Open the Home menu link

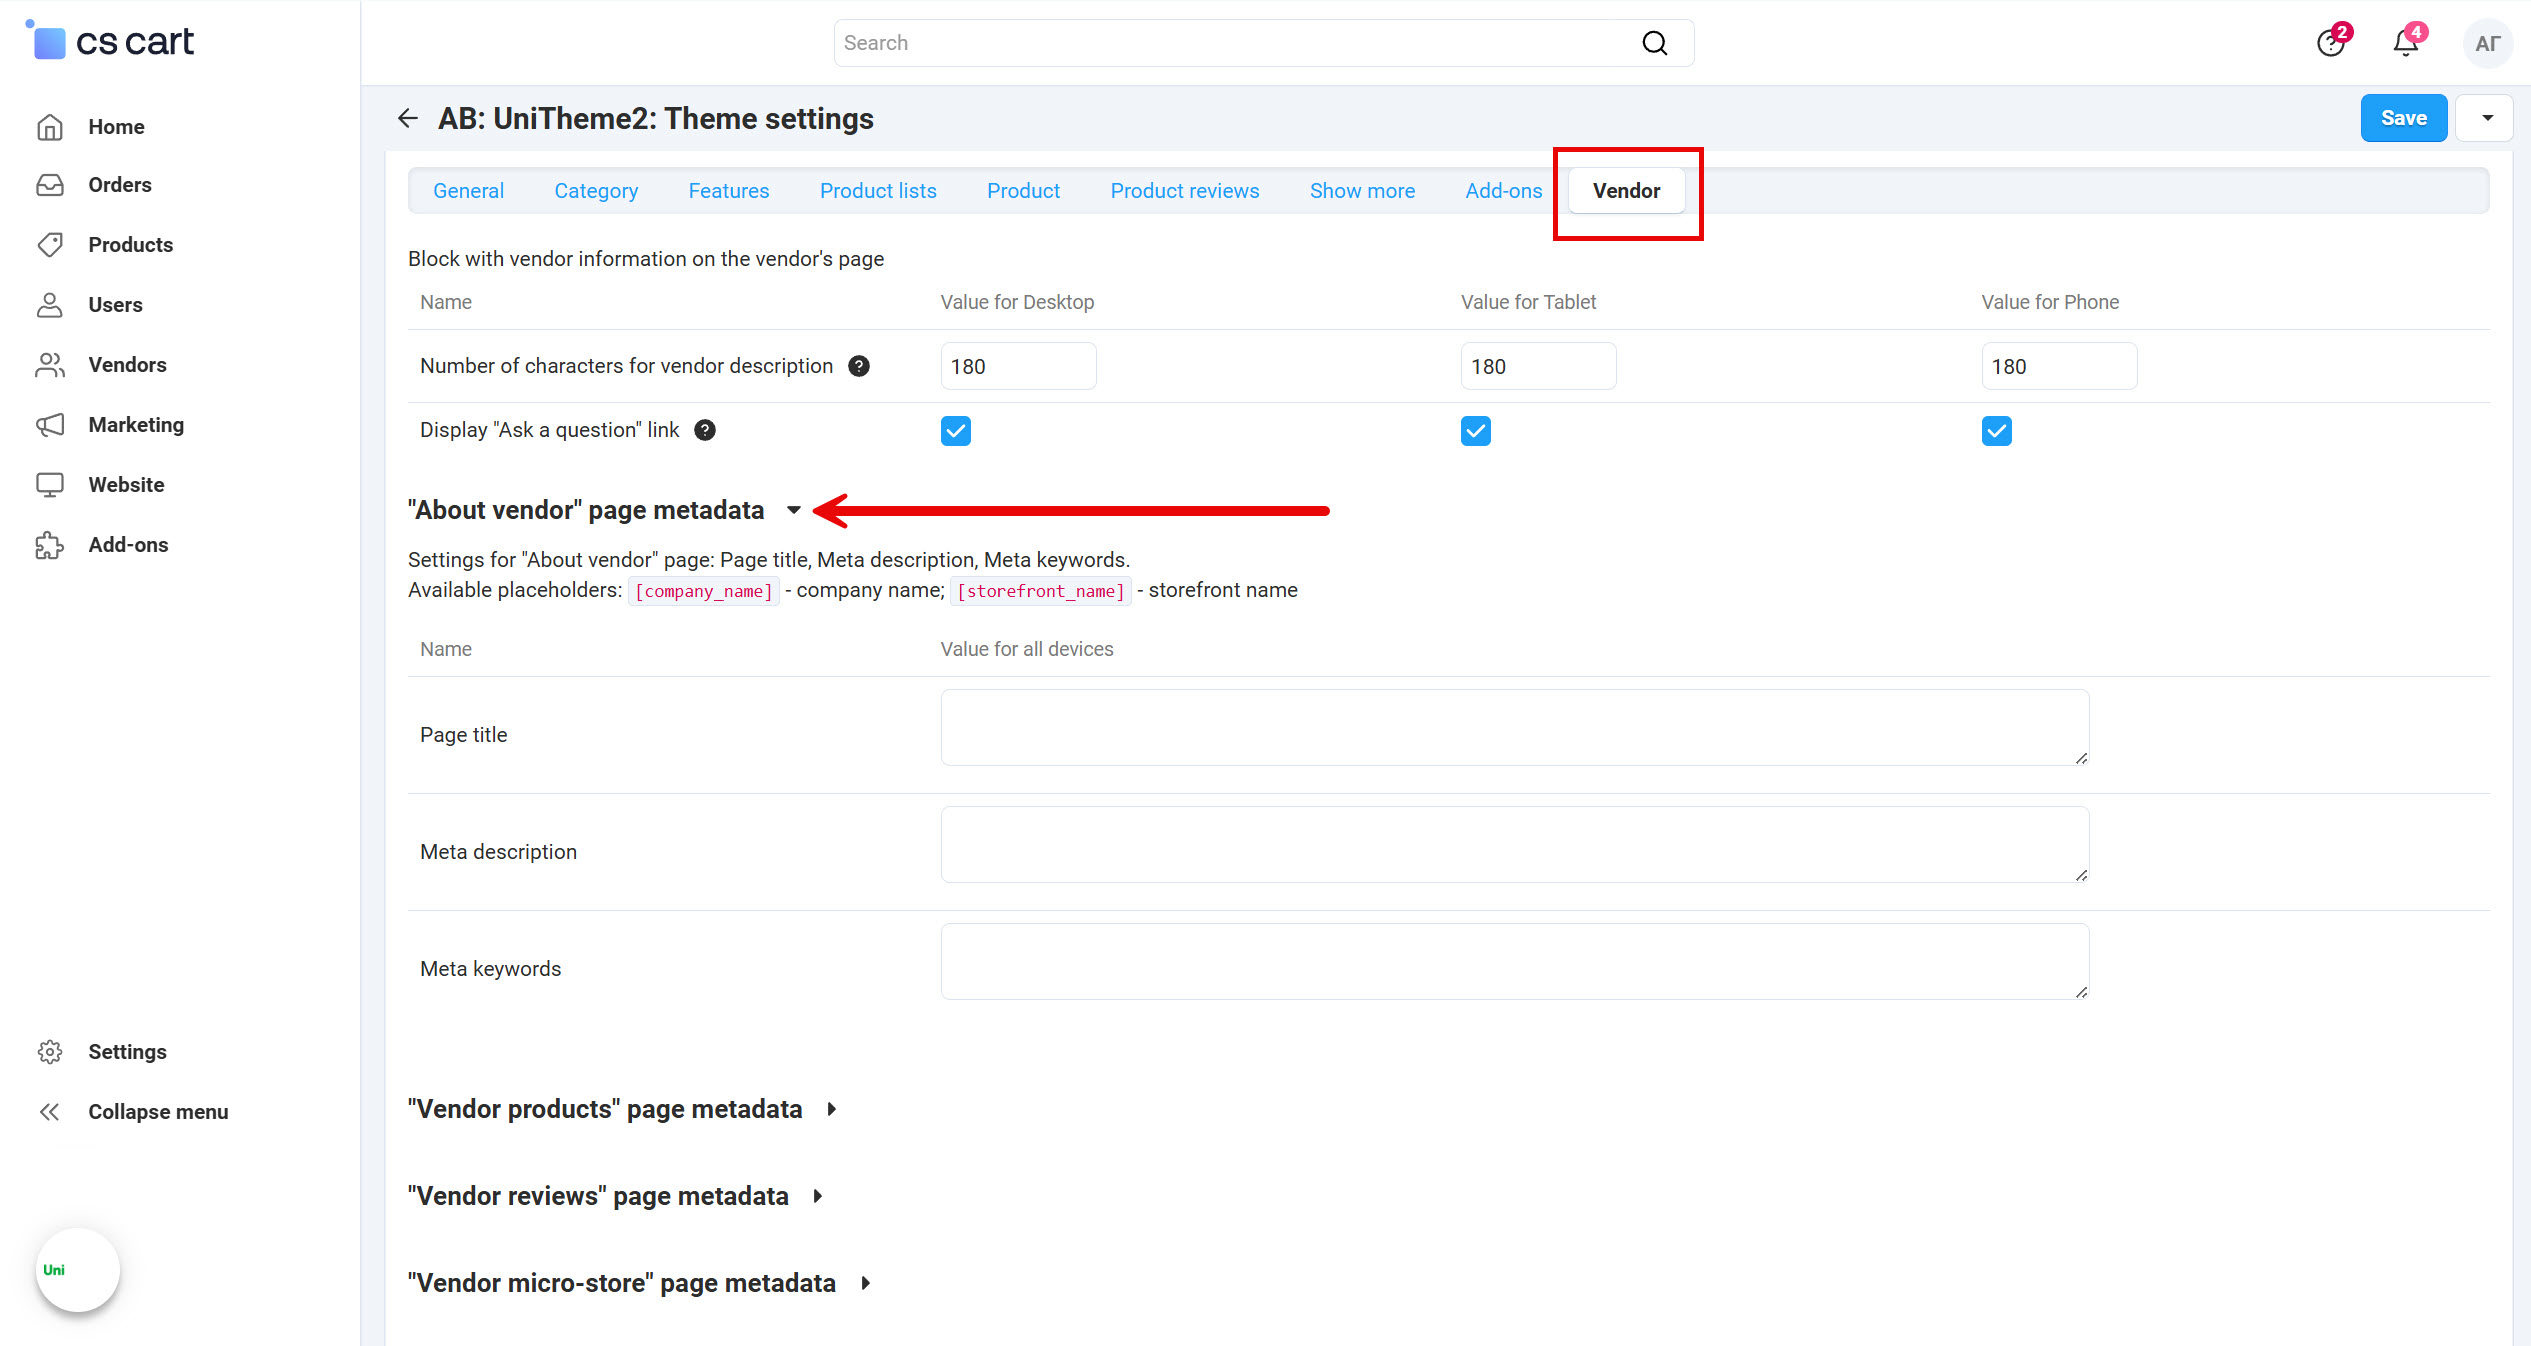116,127
